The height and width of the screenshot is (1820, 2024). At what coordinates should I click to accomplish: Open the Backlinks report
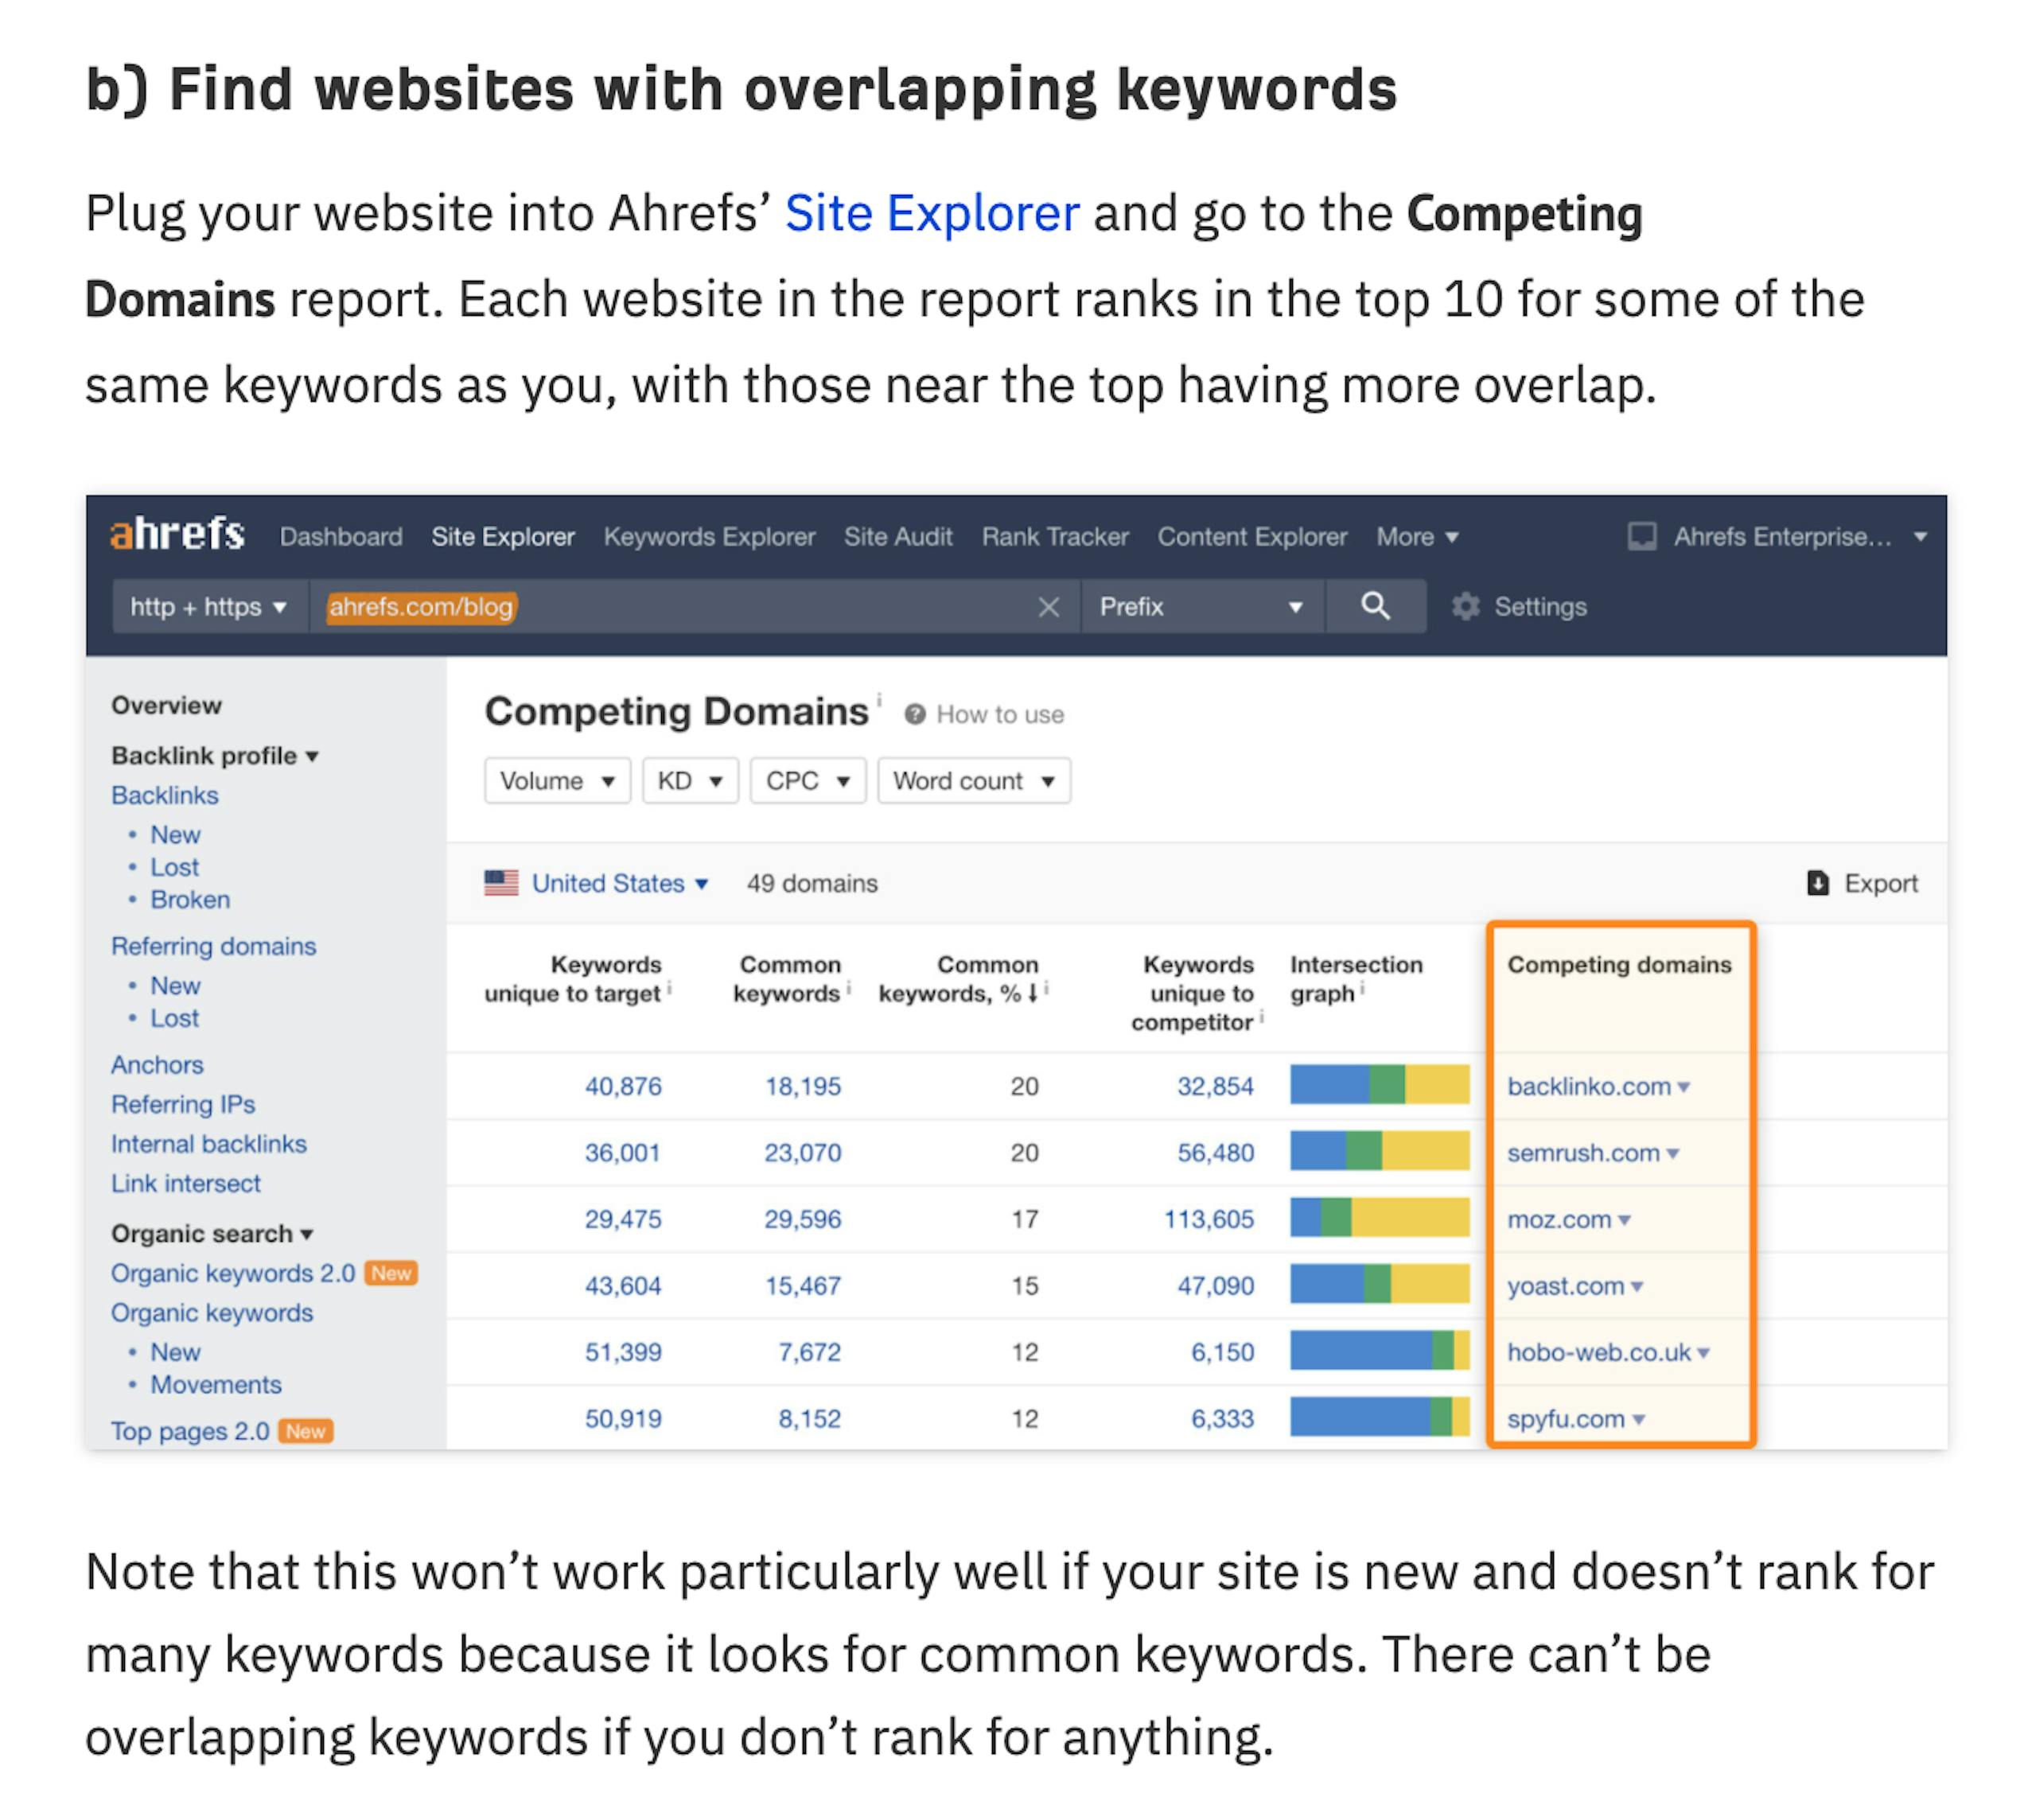tap(164, 795)
